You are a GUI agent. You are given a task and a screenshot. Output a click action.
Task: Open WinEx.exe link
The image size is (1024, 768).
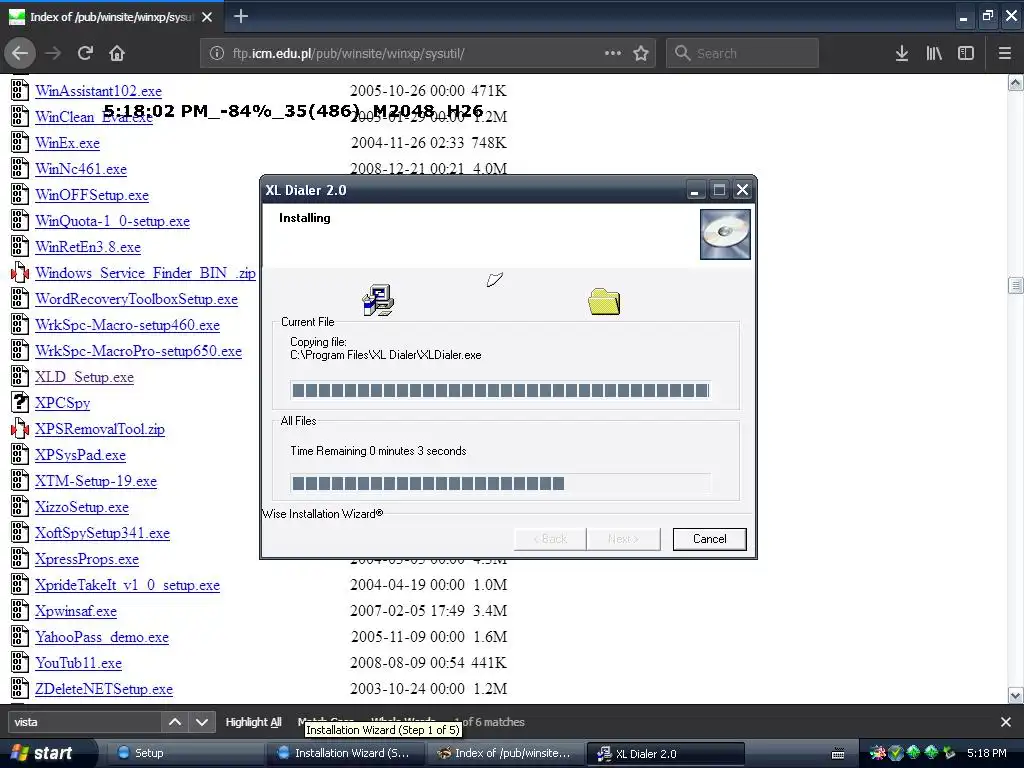(67, 143)
